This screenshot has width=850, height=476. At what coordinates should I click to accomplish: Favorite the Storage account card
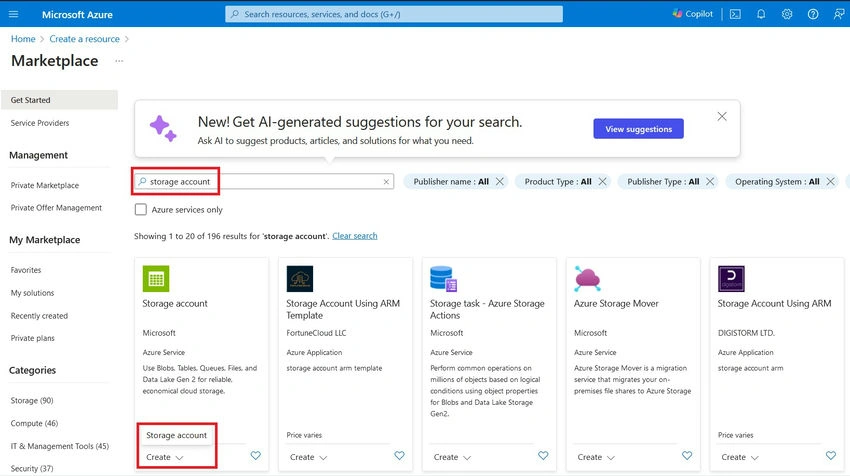click(x=255, y=455)
